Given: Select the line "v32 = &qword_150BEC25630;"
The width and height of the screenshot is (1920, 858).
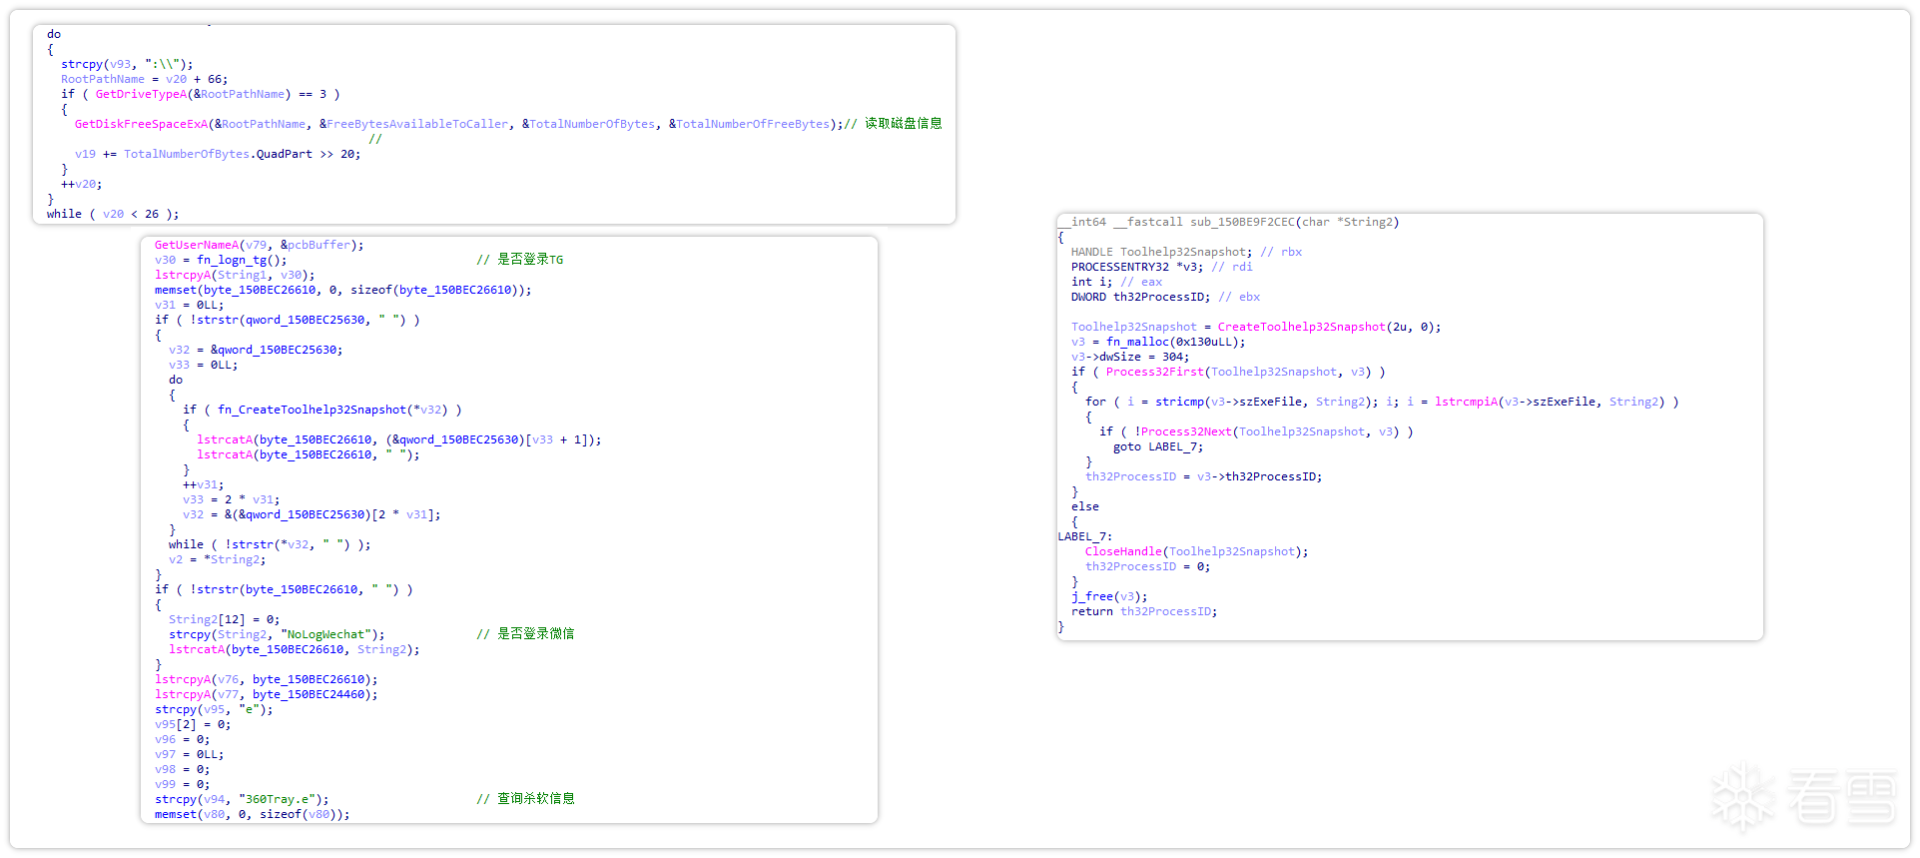Looking at the screenshot, I should 256,350.
